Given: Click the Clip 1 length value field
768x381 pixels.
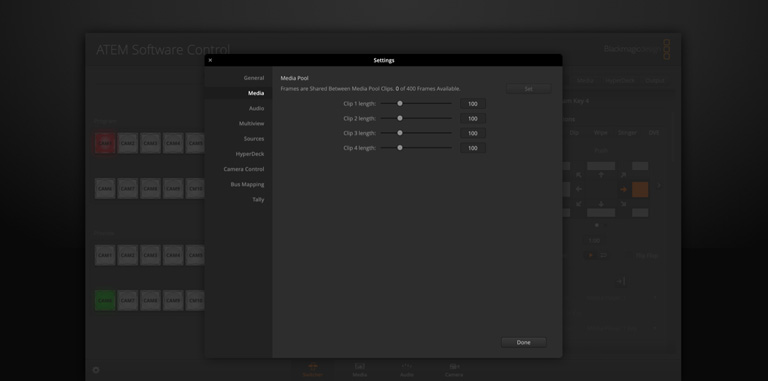Looking at the screenshot, I should [473, 104].
